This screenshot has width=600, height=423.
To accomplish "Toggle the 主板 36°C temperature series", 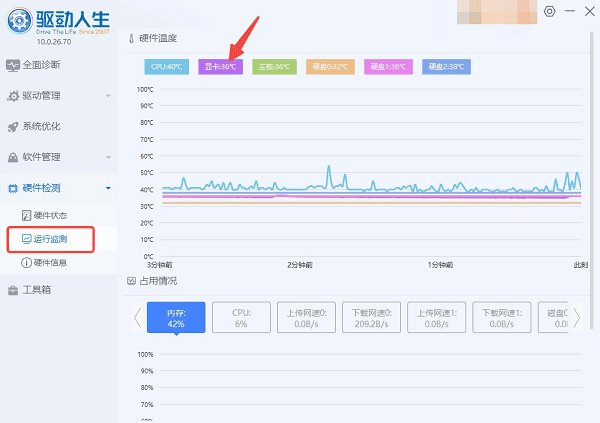I will (274, 67).
